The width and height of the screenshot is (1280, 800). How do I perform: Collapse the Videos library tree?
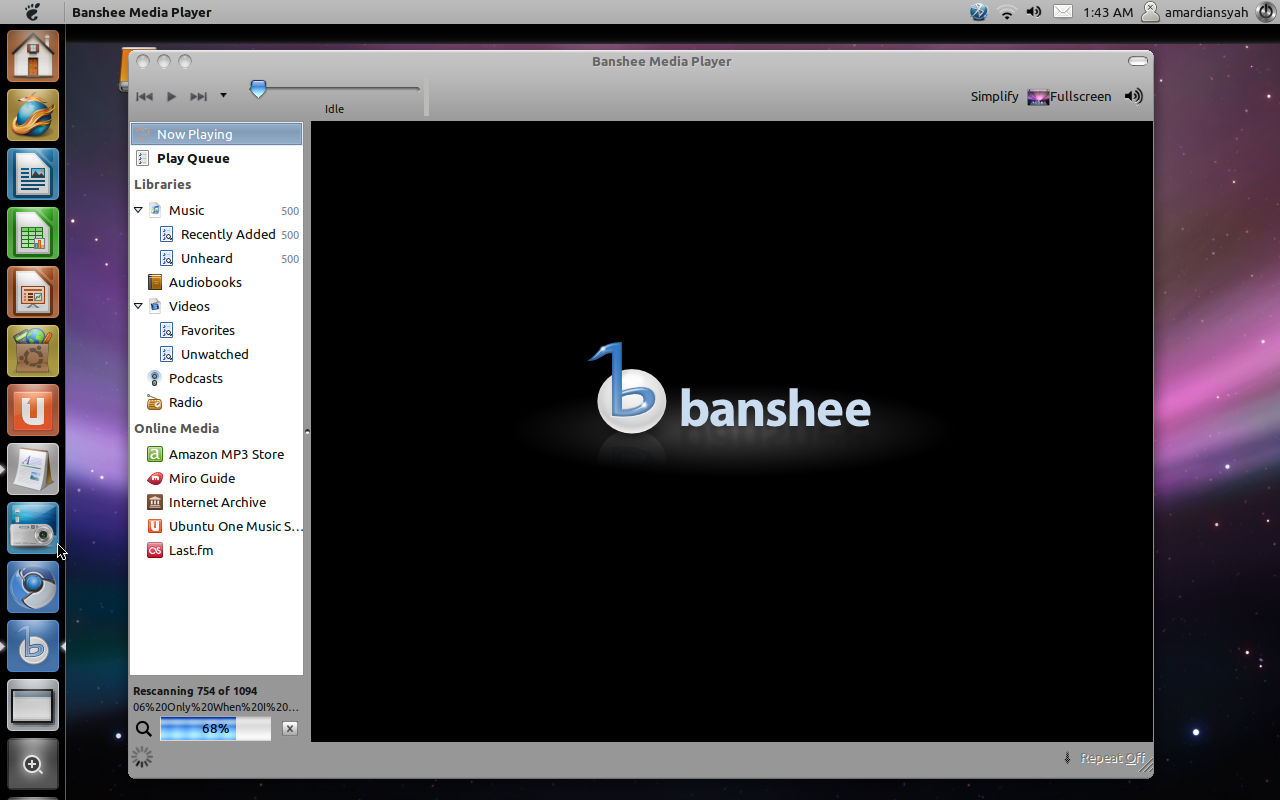coord(138,306)
